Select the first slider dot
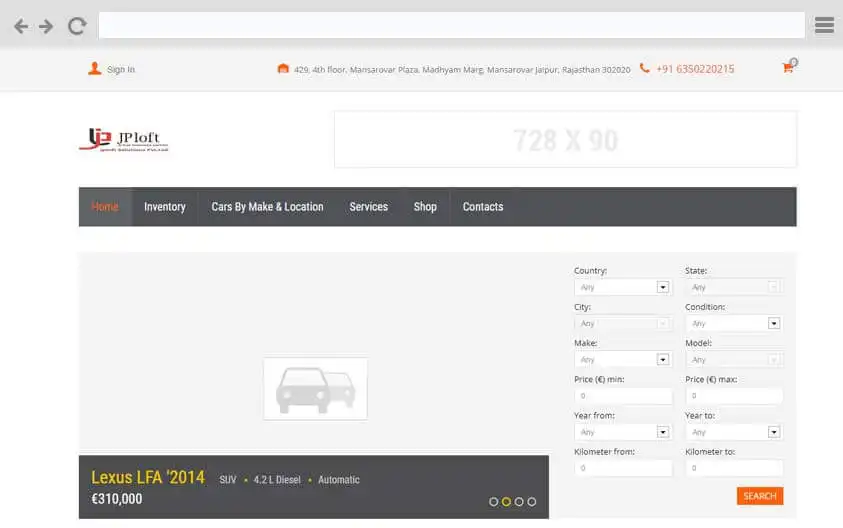This screenshot has height=528, width=843. [494, 502]
